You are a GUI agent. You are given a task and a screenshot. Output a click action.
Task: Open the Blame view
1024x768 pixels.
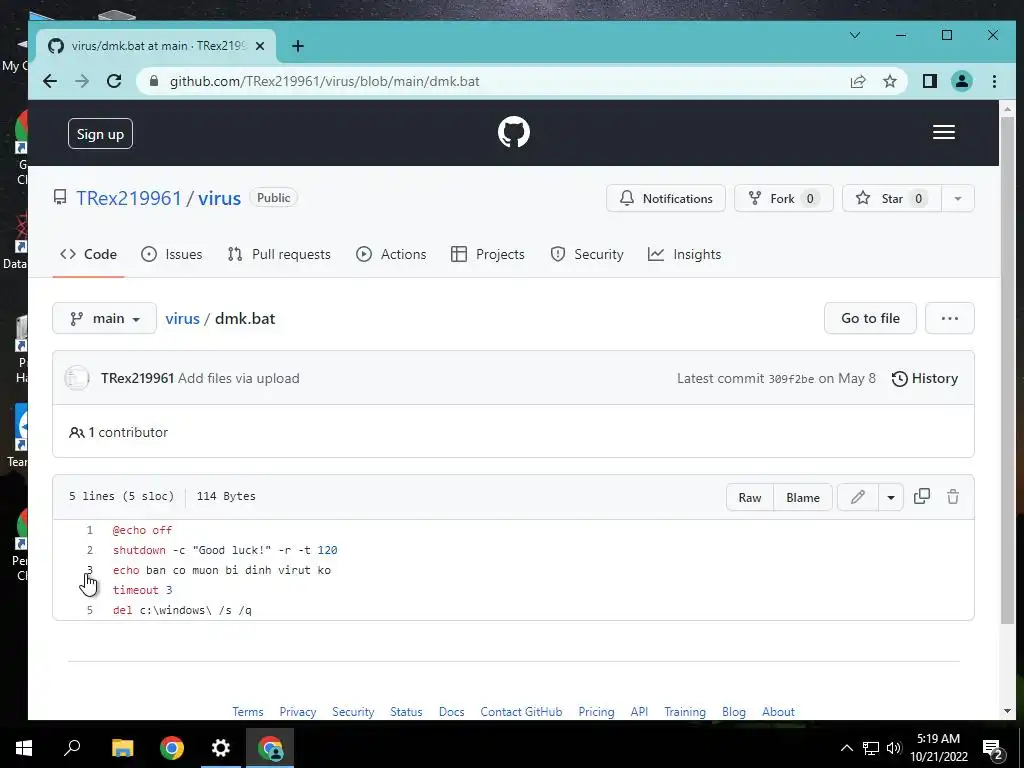tap(803, 497)
